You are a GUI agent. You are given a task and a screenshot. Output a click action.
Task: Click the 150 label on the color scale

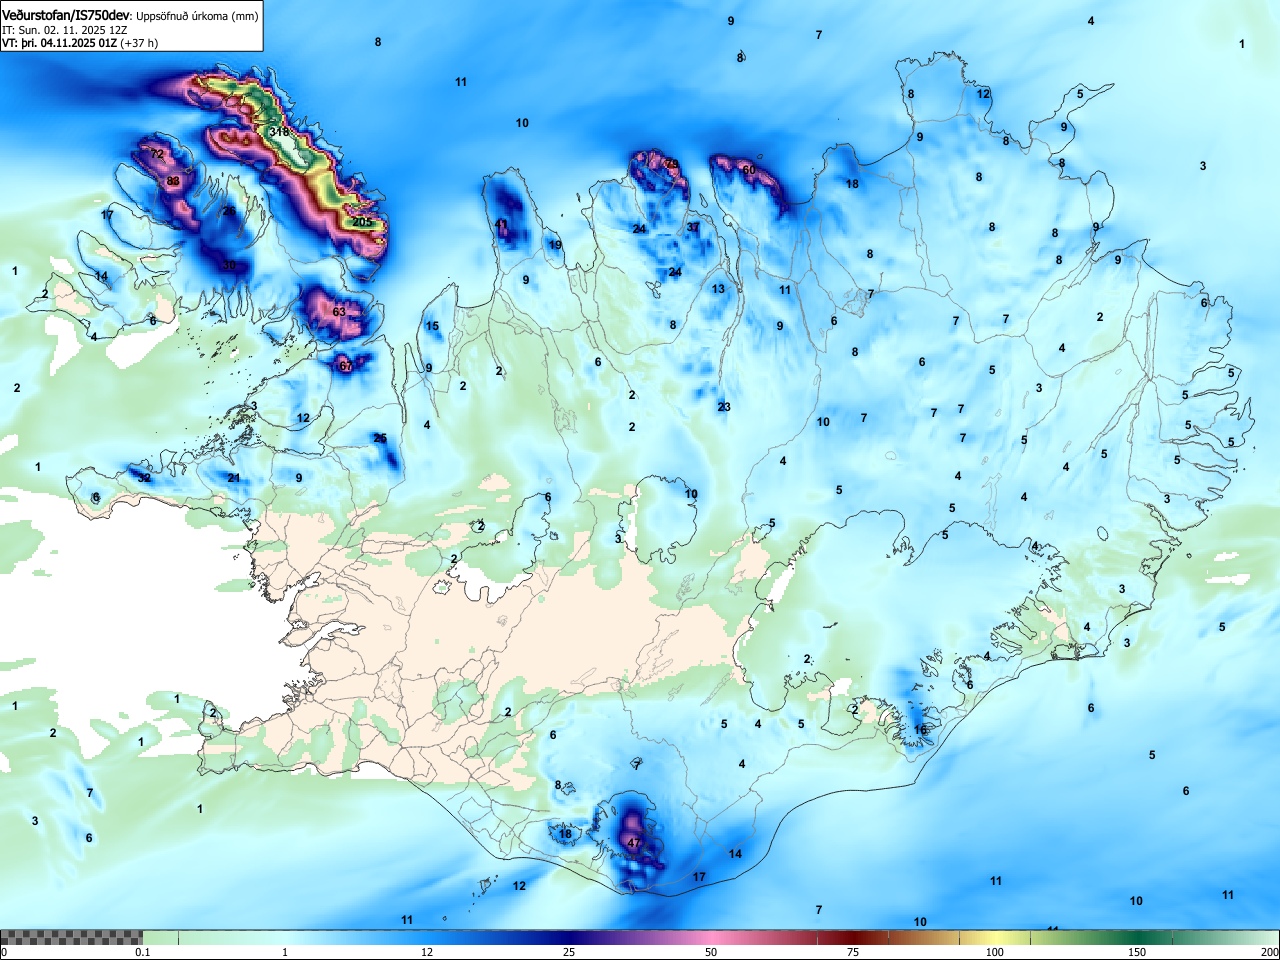[x=1137, y=952]
